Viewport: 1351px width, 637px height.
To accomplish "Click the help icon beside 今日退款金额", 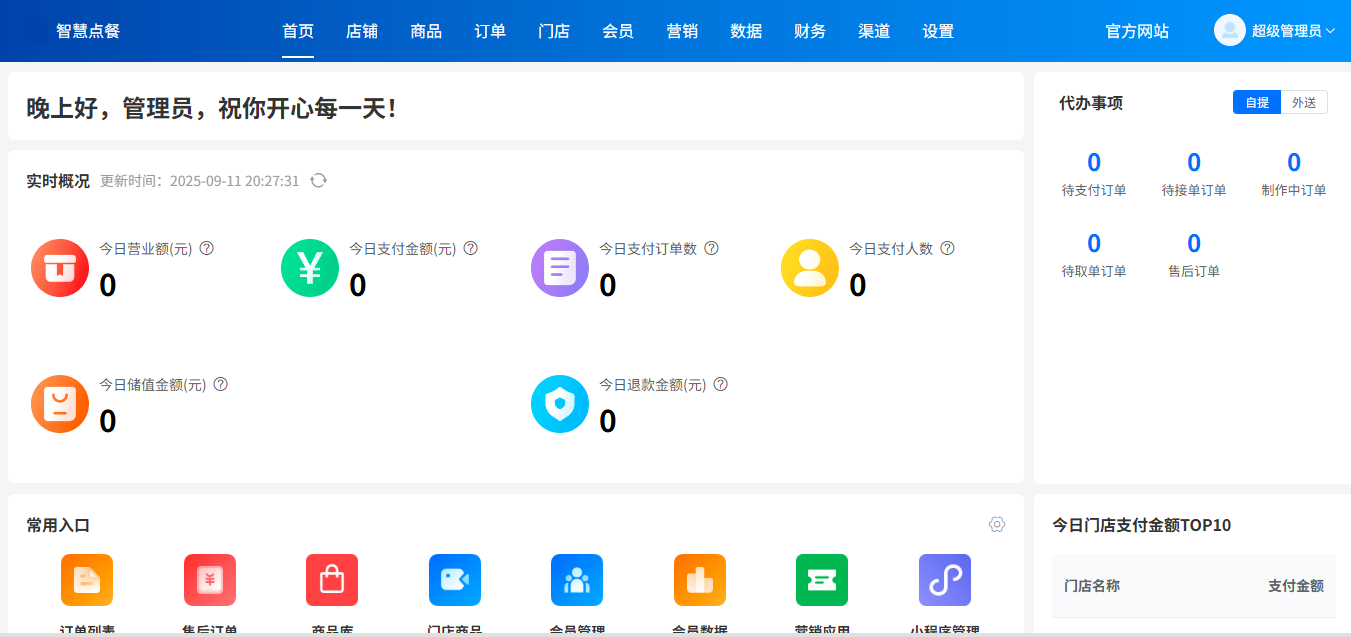I will click(x=721, y=383).
